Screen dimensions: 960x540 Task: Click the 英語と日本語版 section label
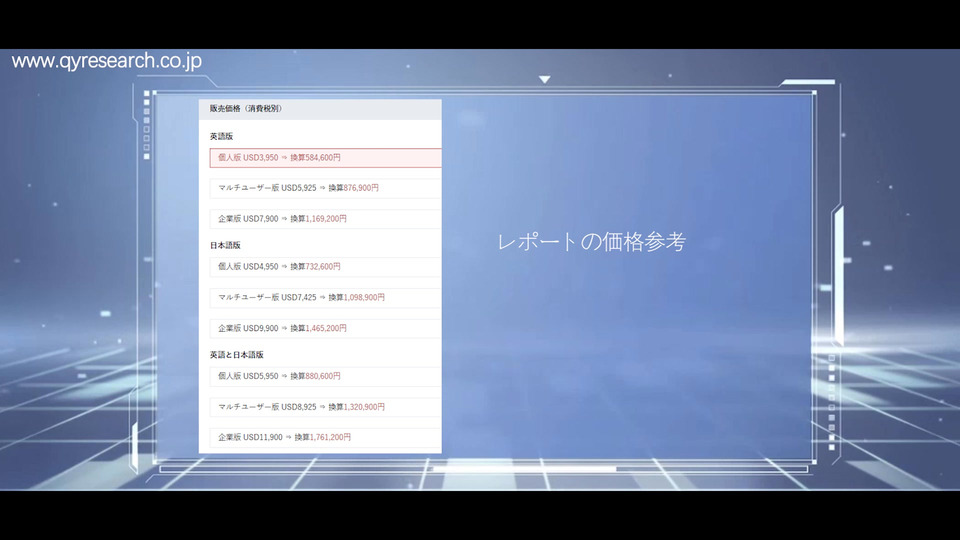[x=236, y=354]
